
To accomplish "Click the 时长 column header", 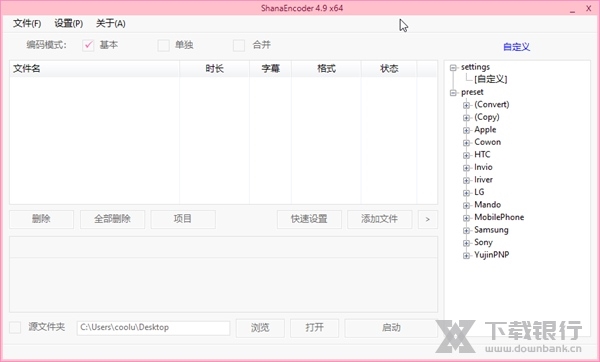I will [x=214, y=69].
